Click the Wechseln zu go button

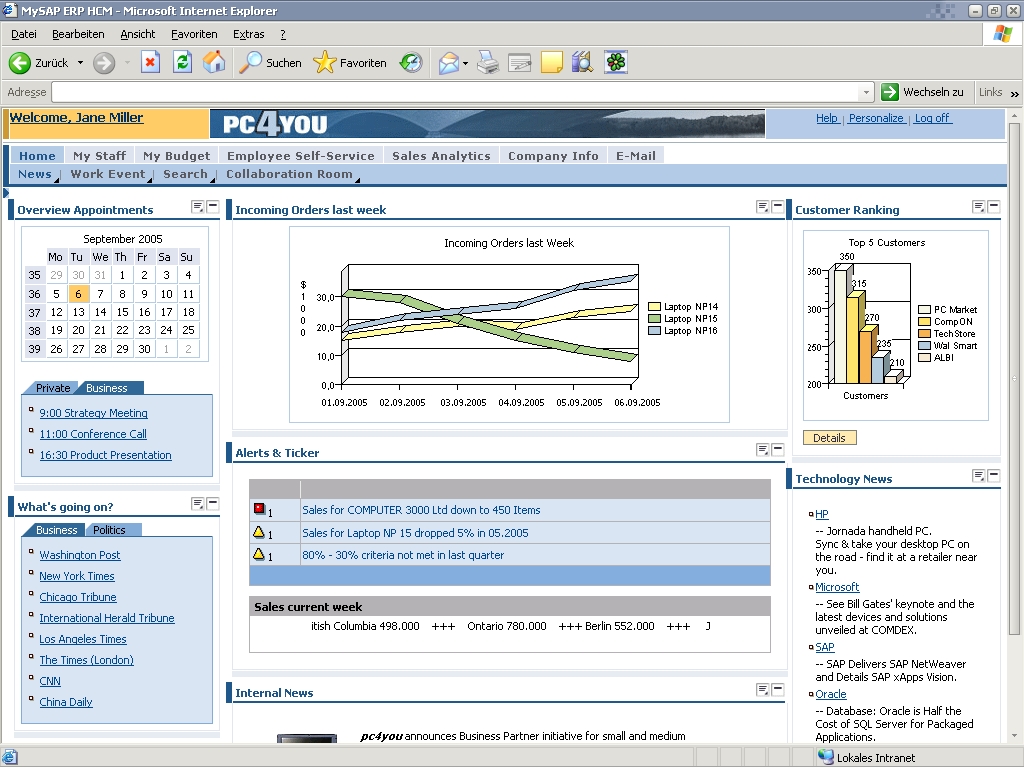[922, 92]
